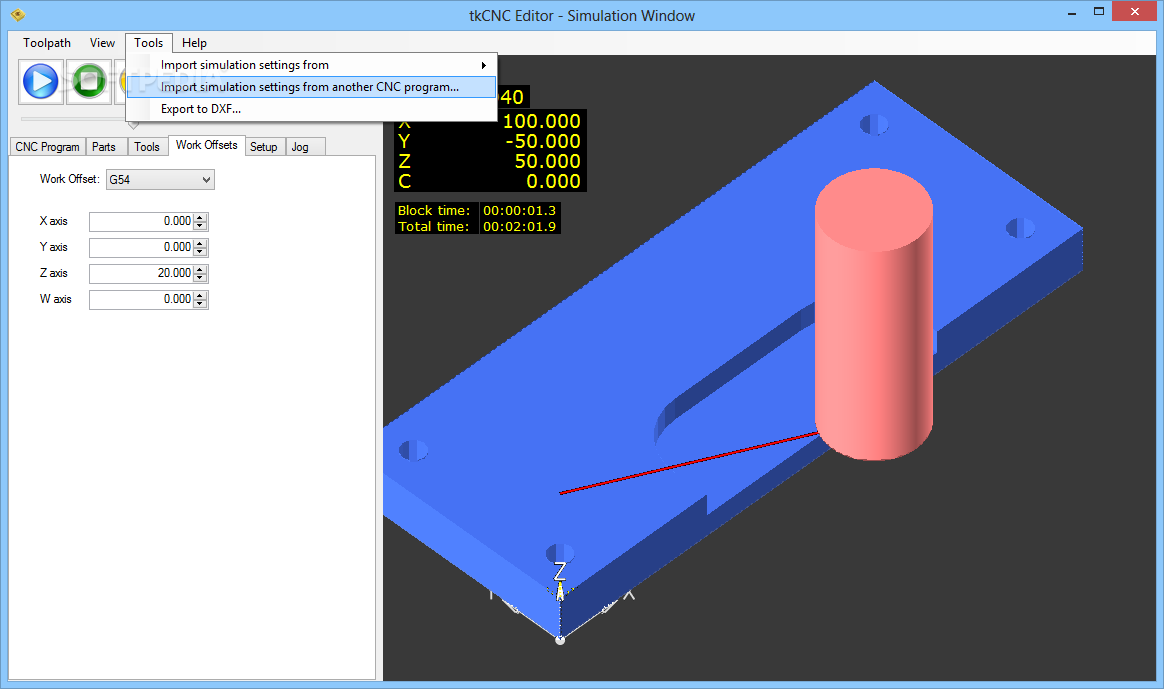The image size is (1164, 689).
Task: Click the C coordinate value 0.000
Action: coord(553,181)
